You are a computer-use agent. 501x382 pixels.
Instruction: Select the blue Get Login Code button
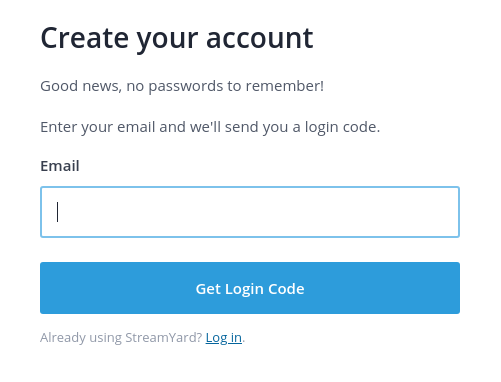(x=250, y=288)
